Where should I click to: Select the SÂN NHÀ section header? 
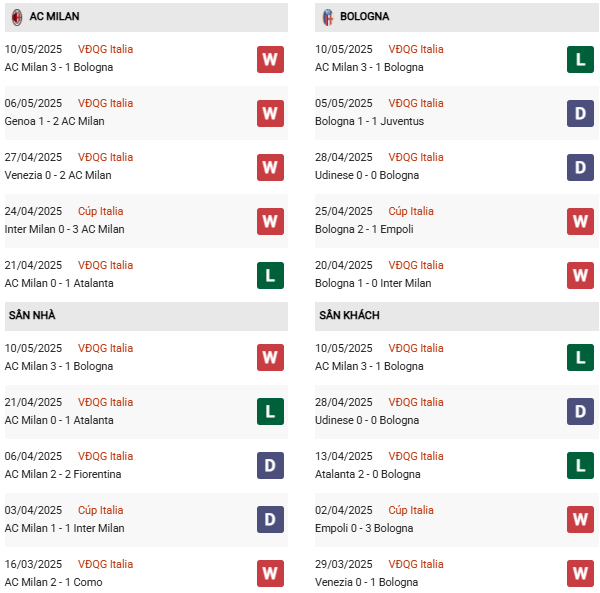[146, 316]
